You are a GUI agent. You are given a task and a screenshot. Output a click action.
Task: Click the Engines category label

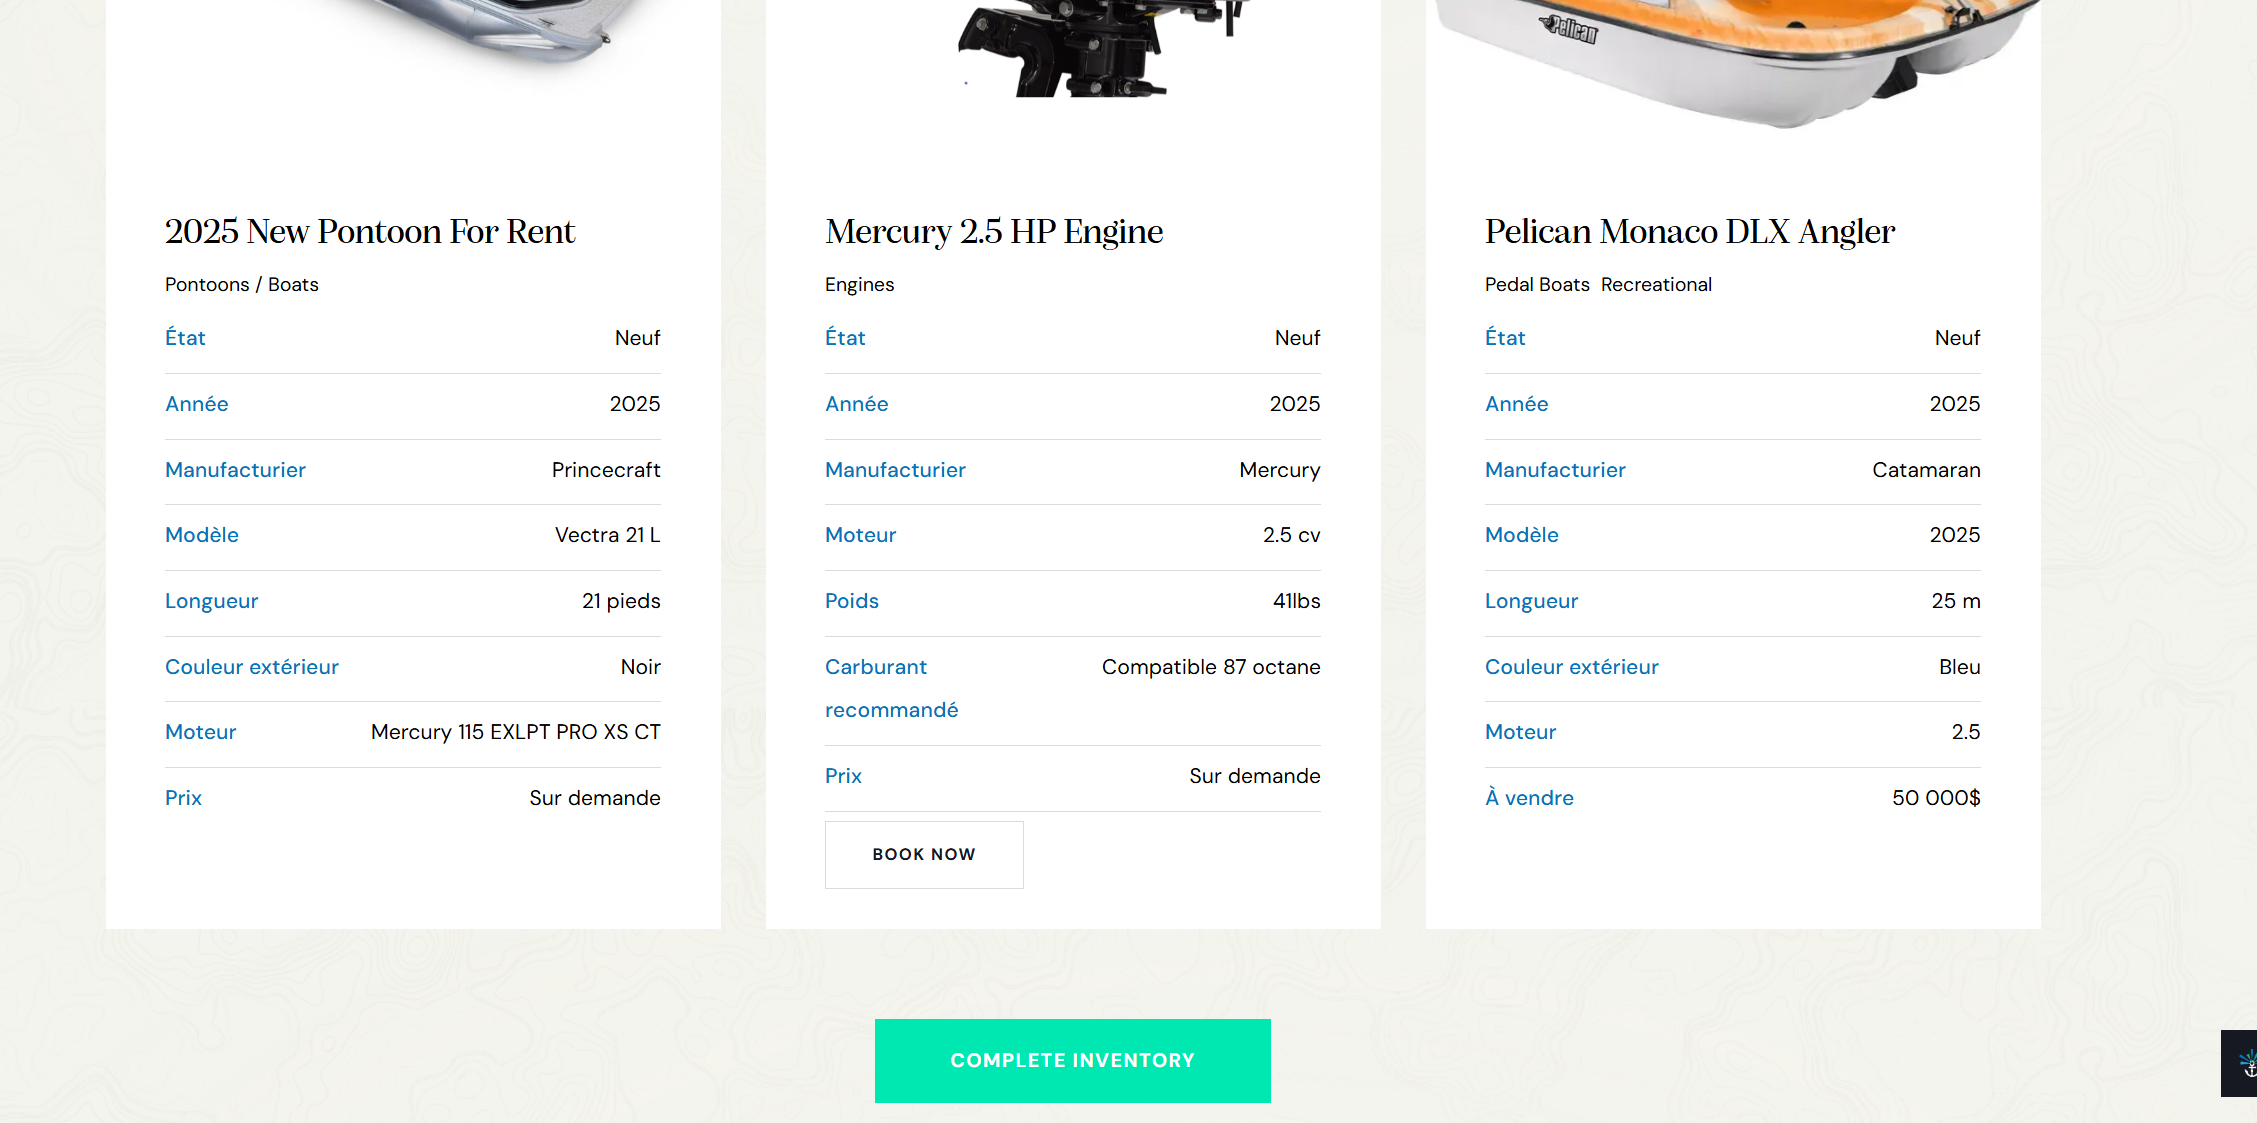[860, 285]
